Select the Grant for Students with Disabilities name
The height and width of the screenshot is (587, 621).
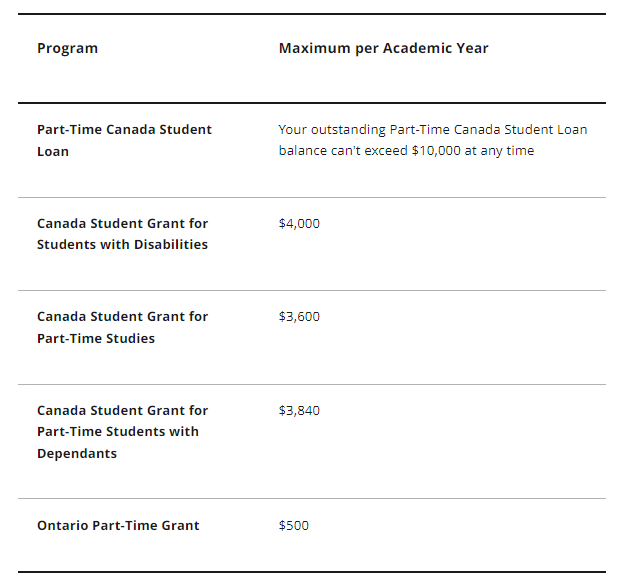point(122,234)
